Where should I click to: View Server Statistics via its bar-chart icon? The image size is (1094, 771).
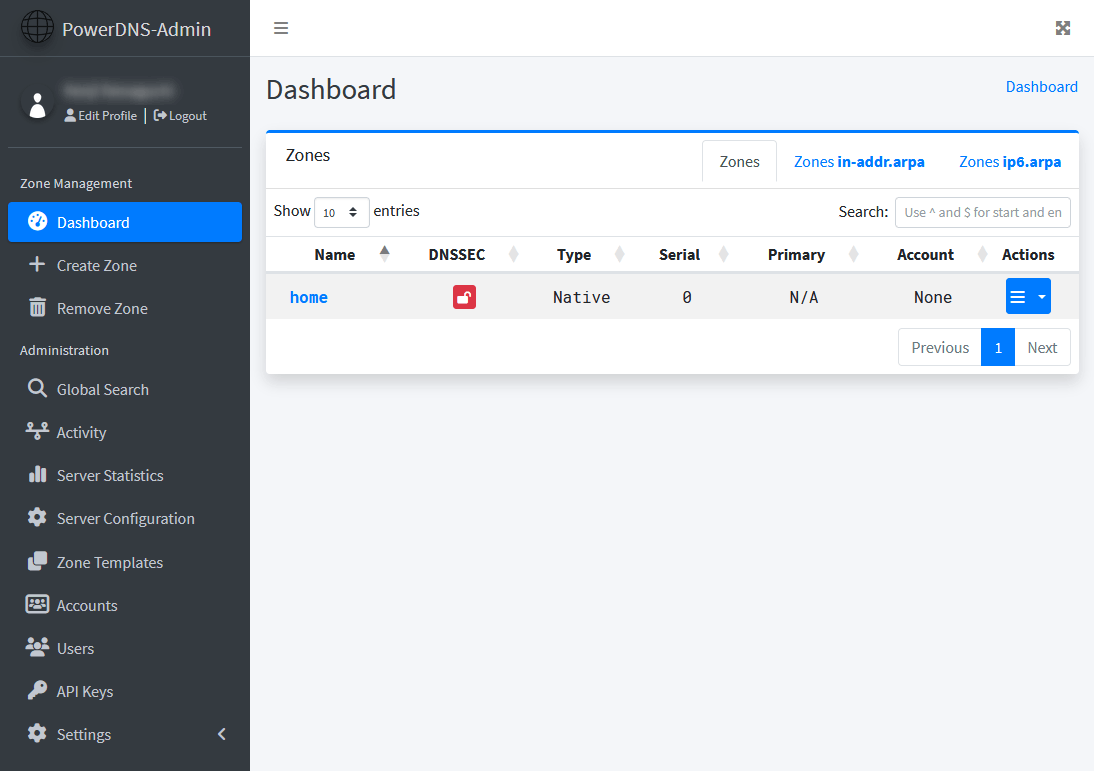point(38,475)
